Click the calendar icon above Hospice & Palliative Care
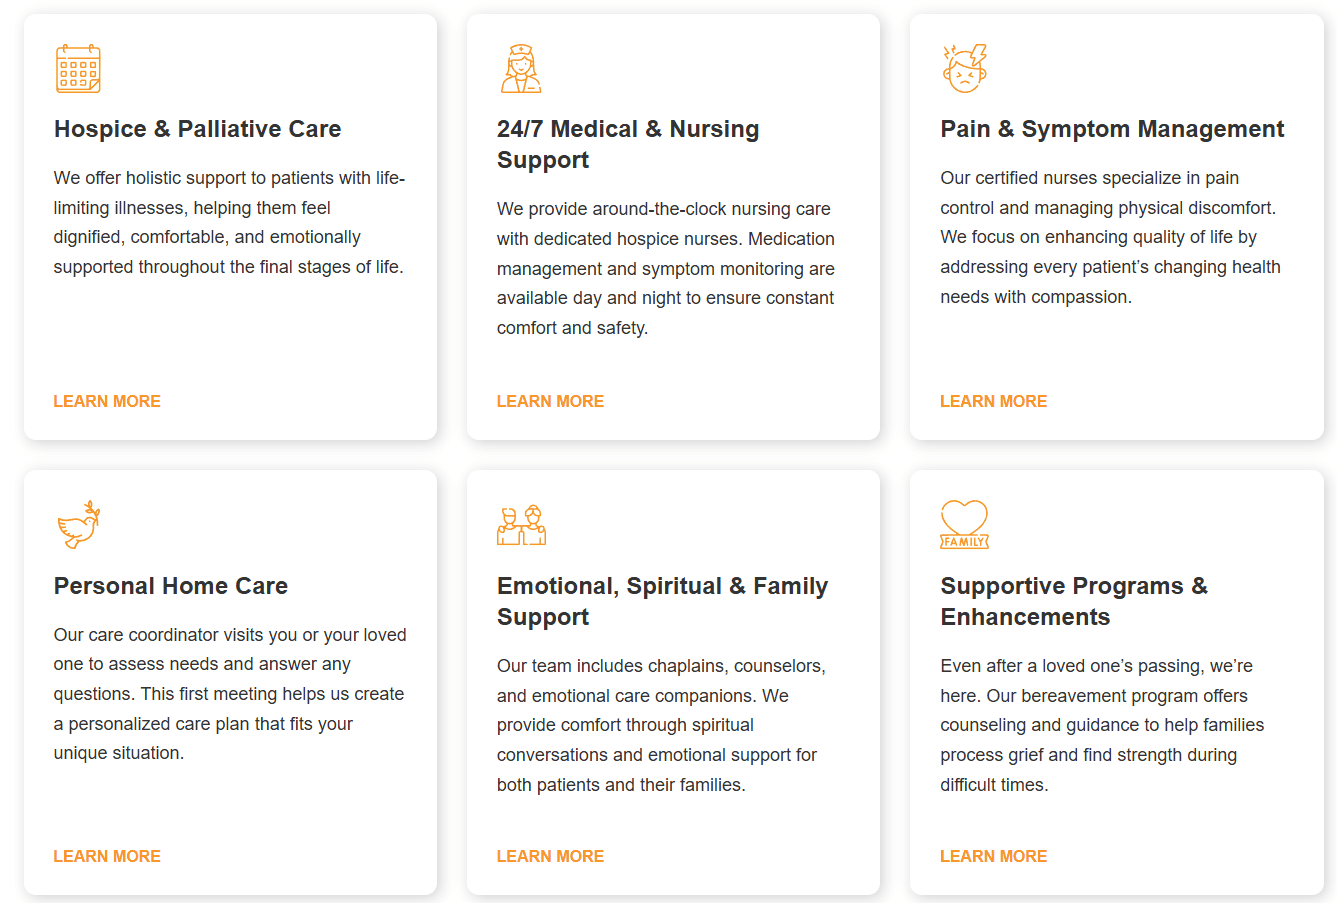Image resolution: width=1337 pixels, height=903 pixels. (x=78, y=69)
